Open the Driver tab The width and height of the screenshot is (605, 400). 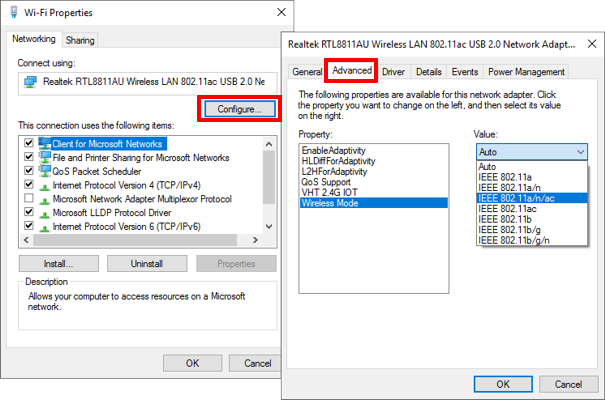[393, 72]
